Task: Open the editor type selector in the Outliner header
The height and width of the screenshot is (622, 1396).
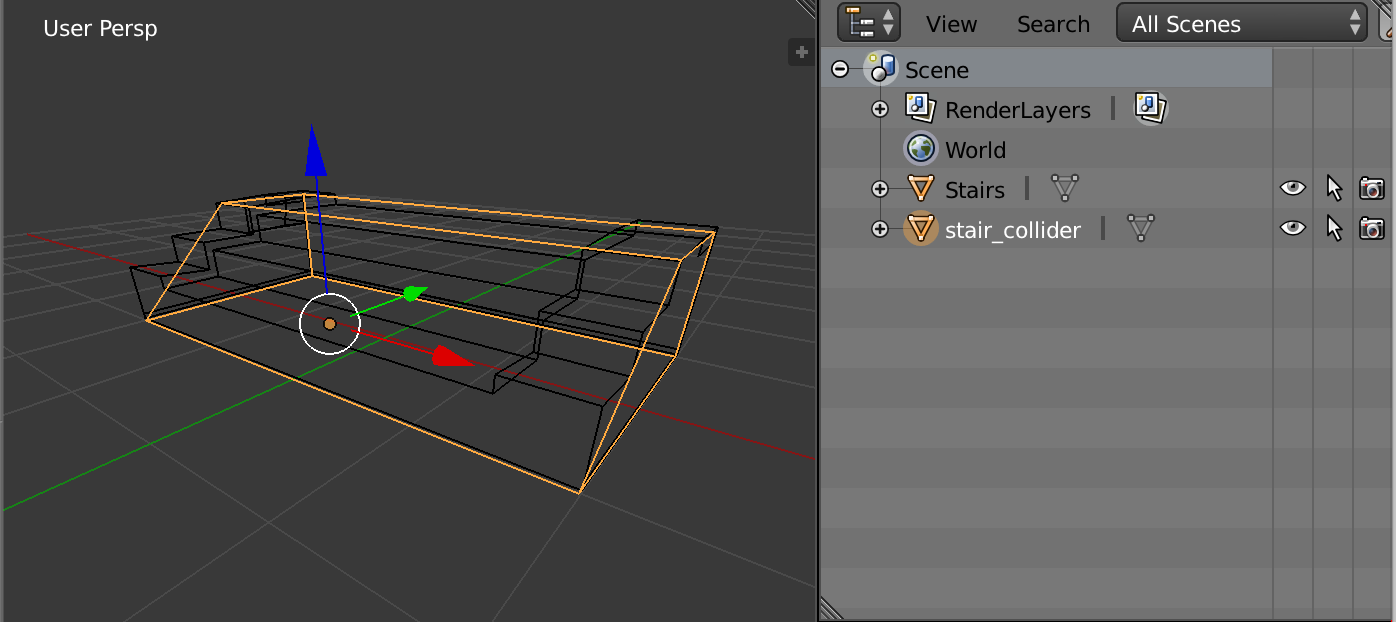Action: coord(868,22)
